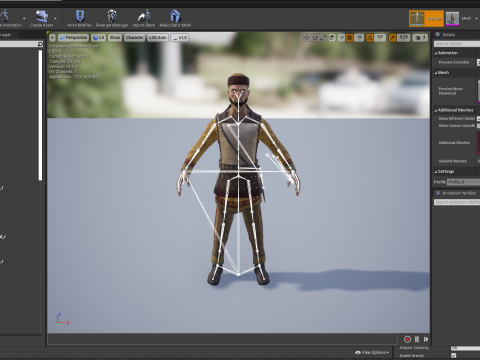Click the search options icon in left panel

click(40, 44)
